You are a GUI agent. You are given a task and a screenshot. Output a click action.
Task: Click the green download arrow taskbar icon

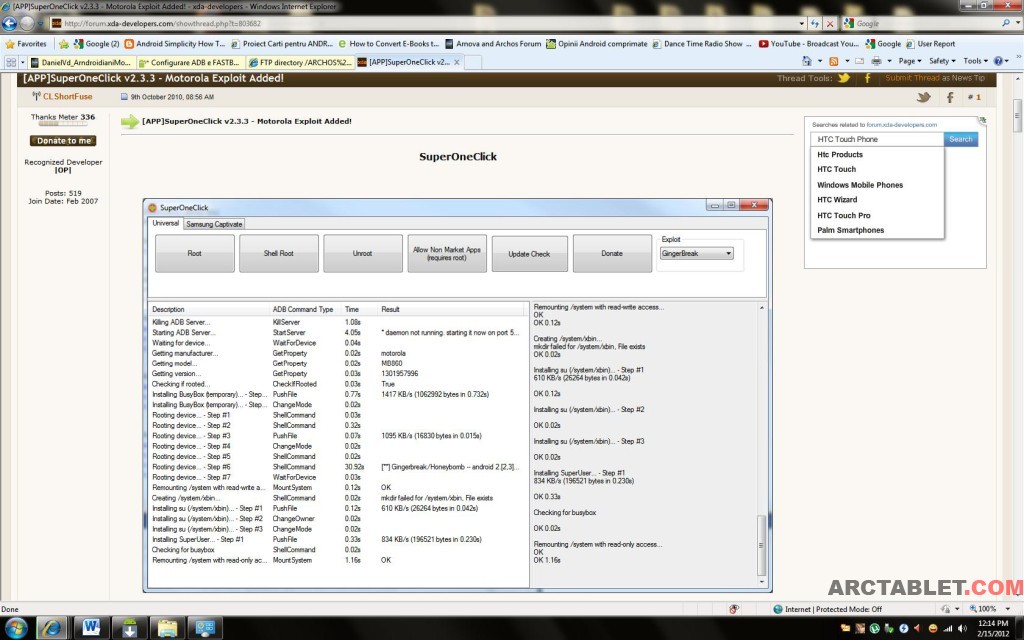click(129, 628)
